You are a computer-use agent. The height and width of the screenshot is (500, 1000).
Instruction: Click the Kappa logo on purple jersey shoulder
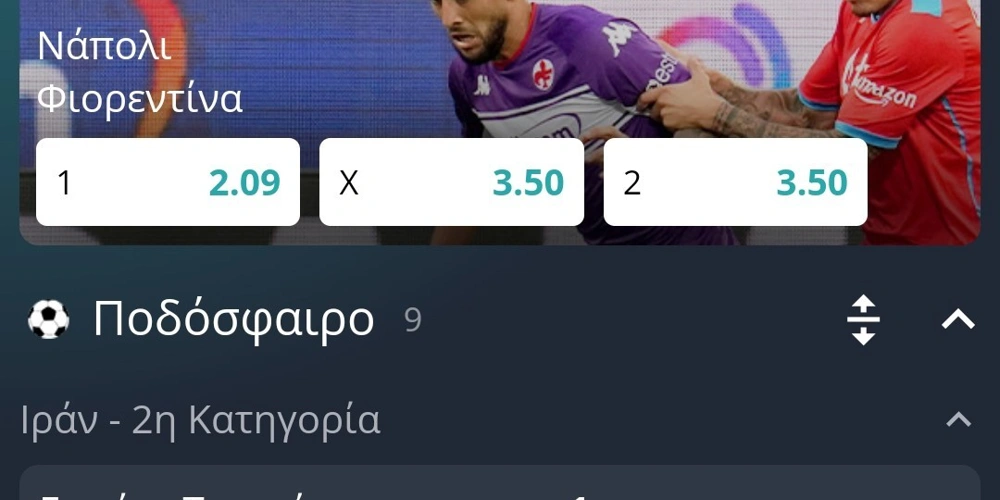(616, 38)
